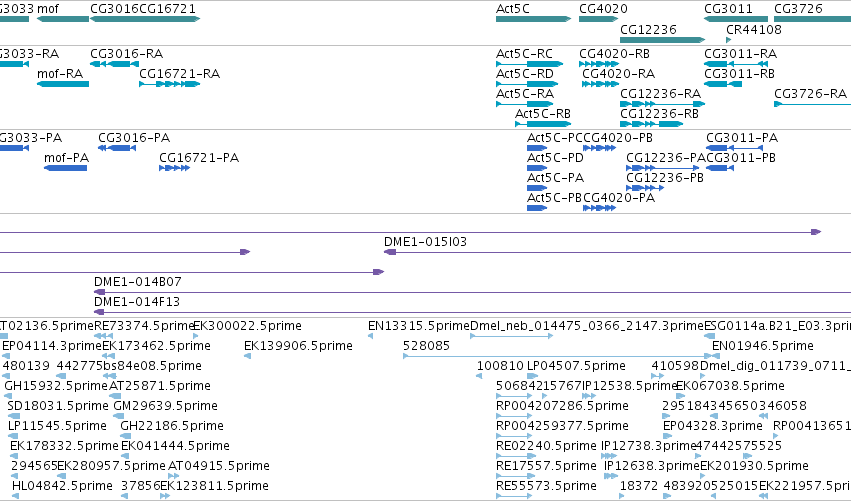This screenshot has width=851, height=501.
Task: Open EST label AT25871.5prime
Action: coord(160,386)
